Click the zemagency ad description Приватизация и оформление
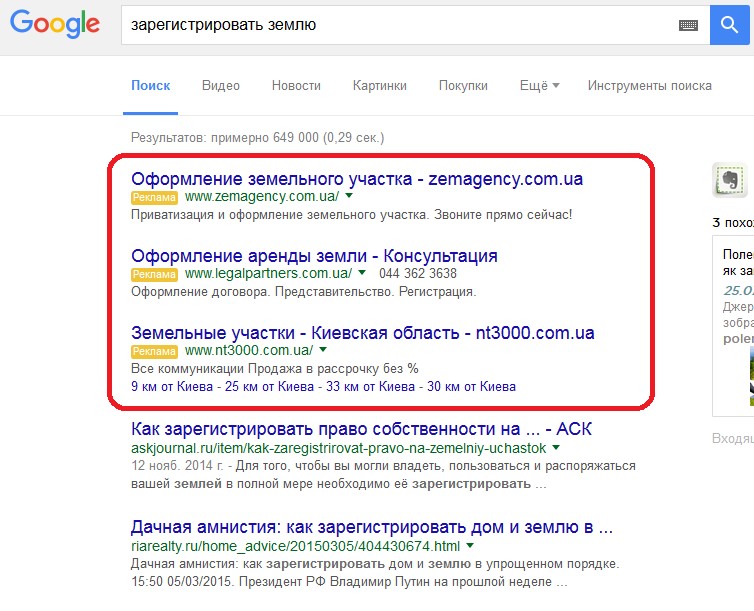This screenshot has height=611, width=754. [x=352, y=214]
